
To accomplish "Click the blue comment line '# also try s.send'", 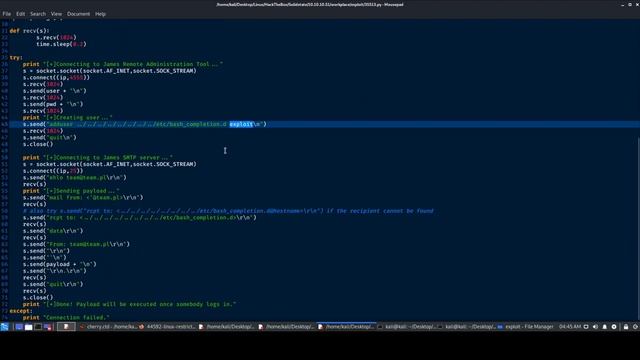I will [228, 211].
